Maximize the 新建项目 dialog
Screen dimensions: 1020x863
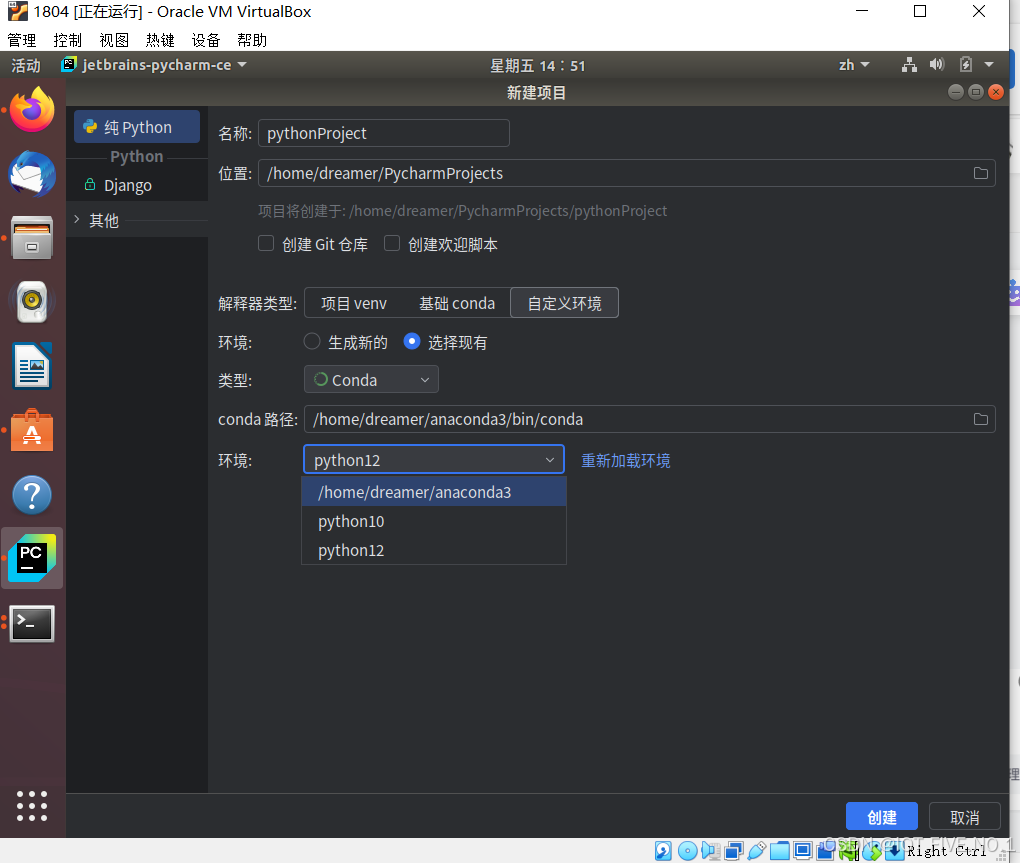point(976,92)
